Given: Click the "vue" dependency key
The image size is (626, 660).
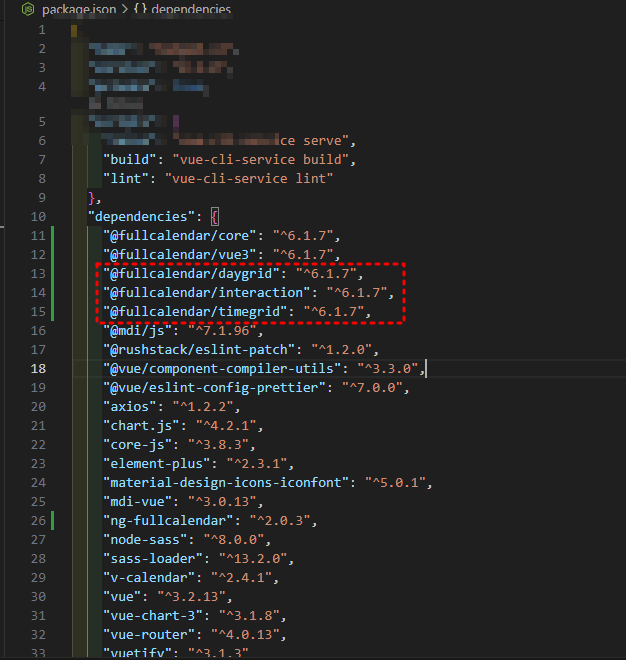Looking at the screenshot, I should click(x=122, y=597).
